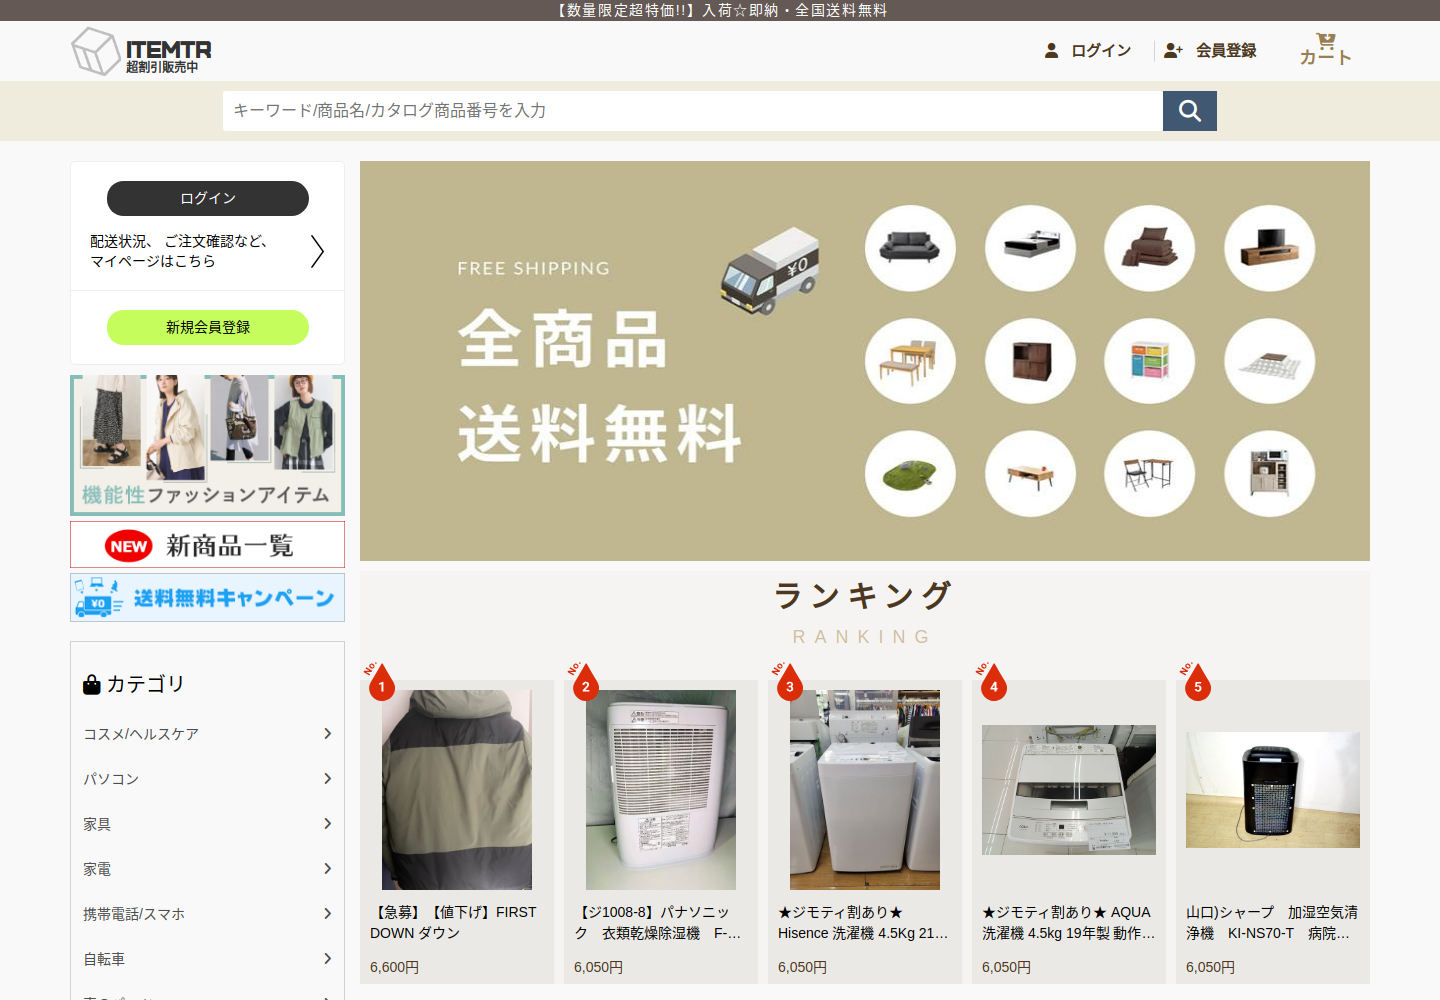This screenshot has width=1440, height=1000.
Task: Open My Page arrow beside 配送状況 text
Action: pos(317,251)
